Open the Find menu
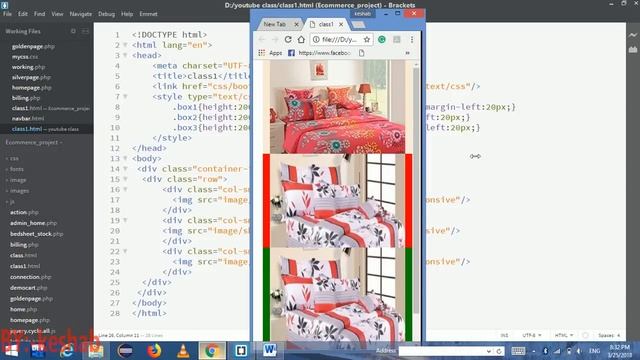 [x=39, y=14]
